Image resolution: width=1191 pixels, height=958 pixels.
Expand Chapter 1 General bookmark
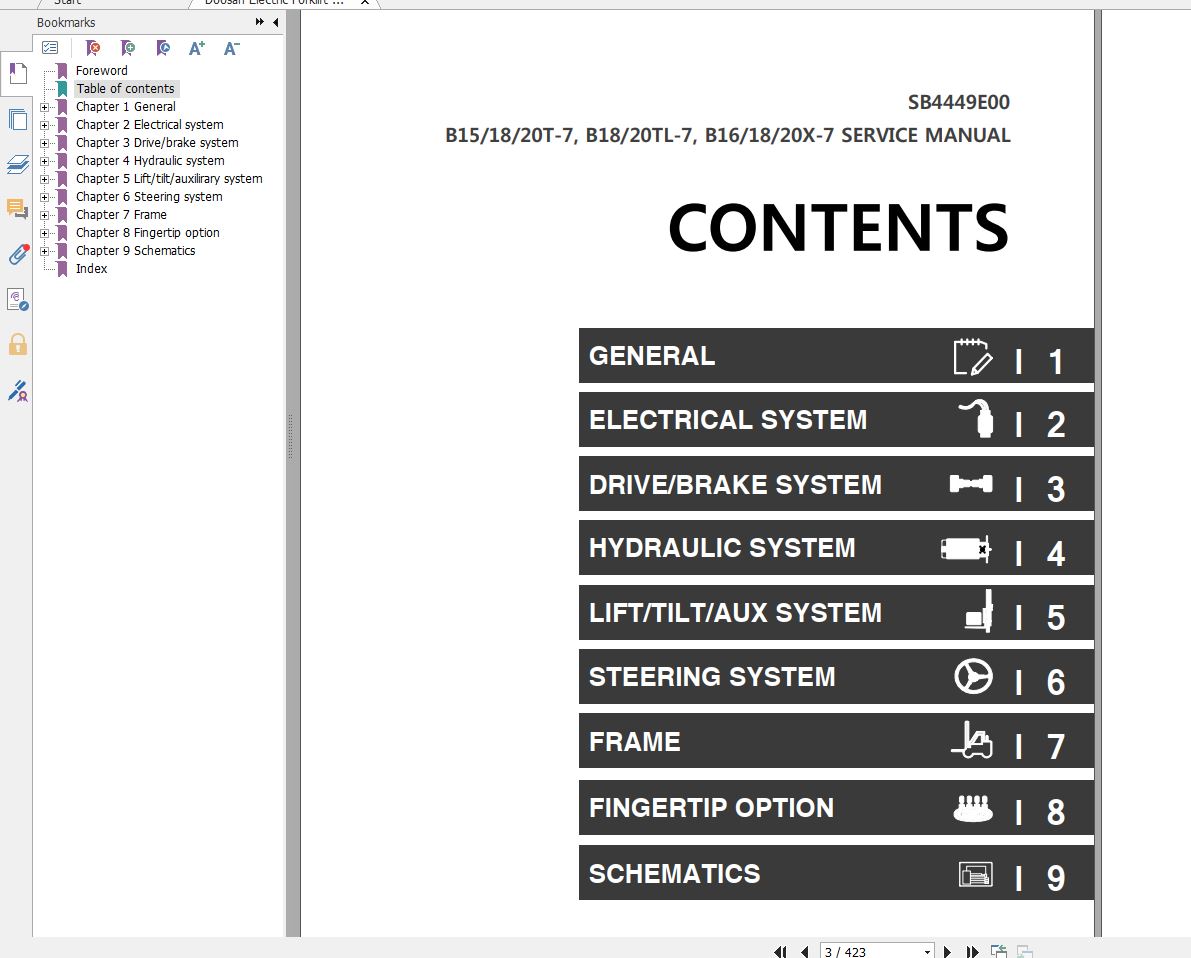pyautogui.click(x=44, y=107)
